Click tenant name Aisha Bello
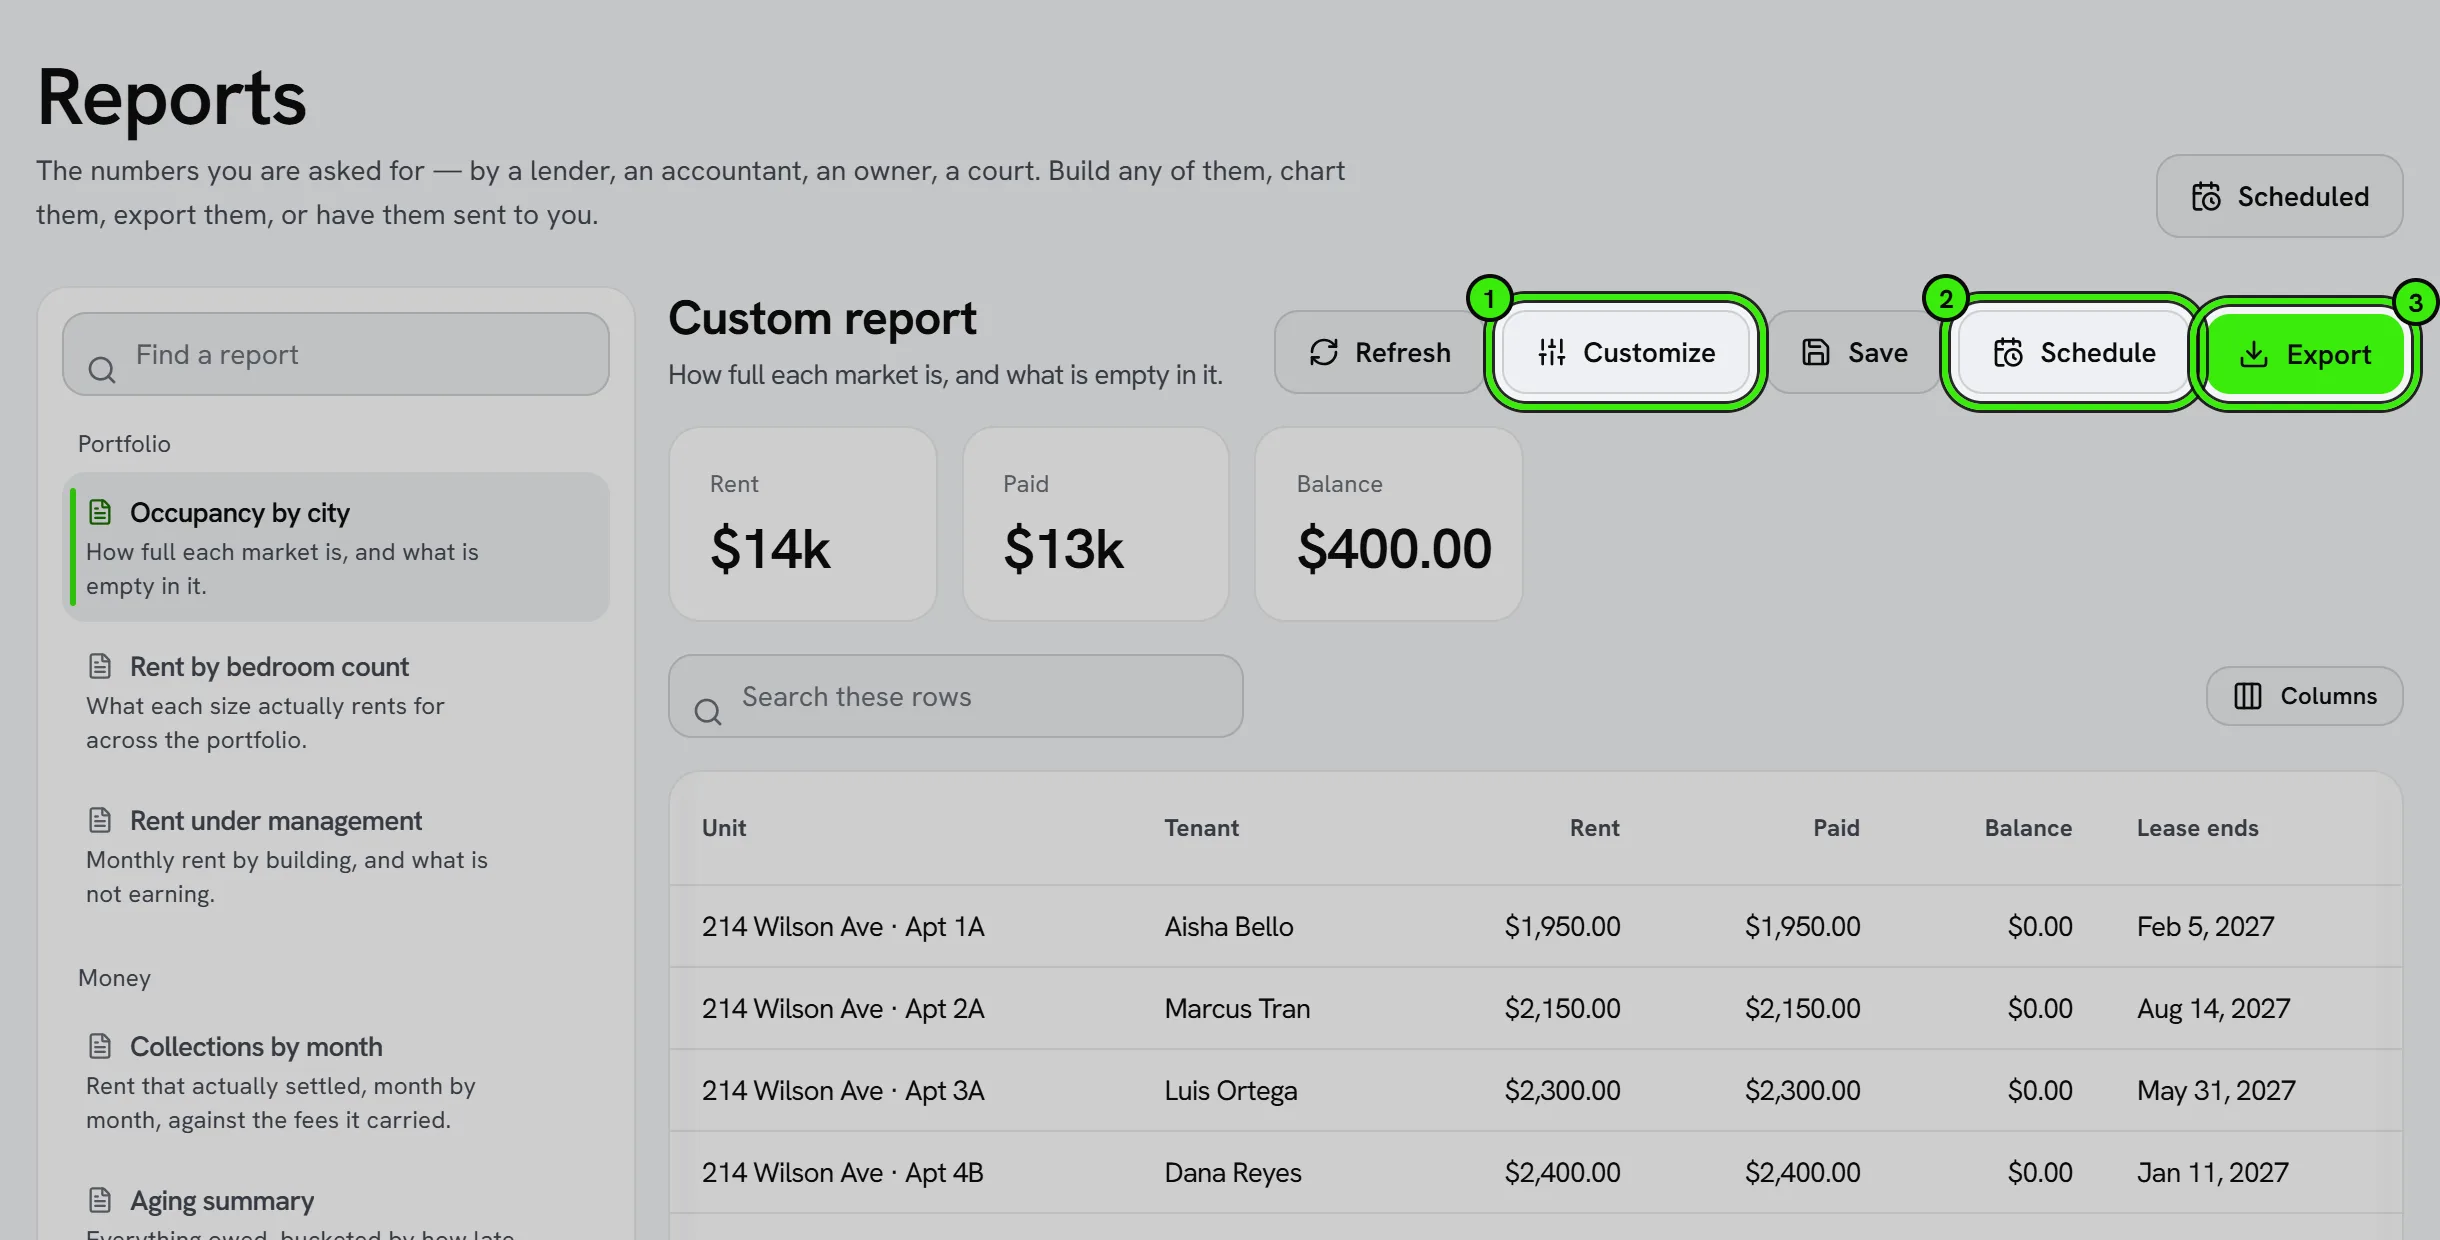 coord(1229,927)
